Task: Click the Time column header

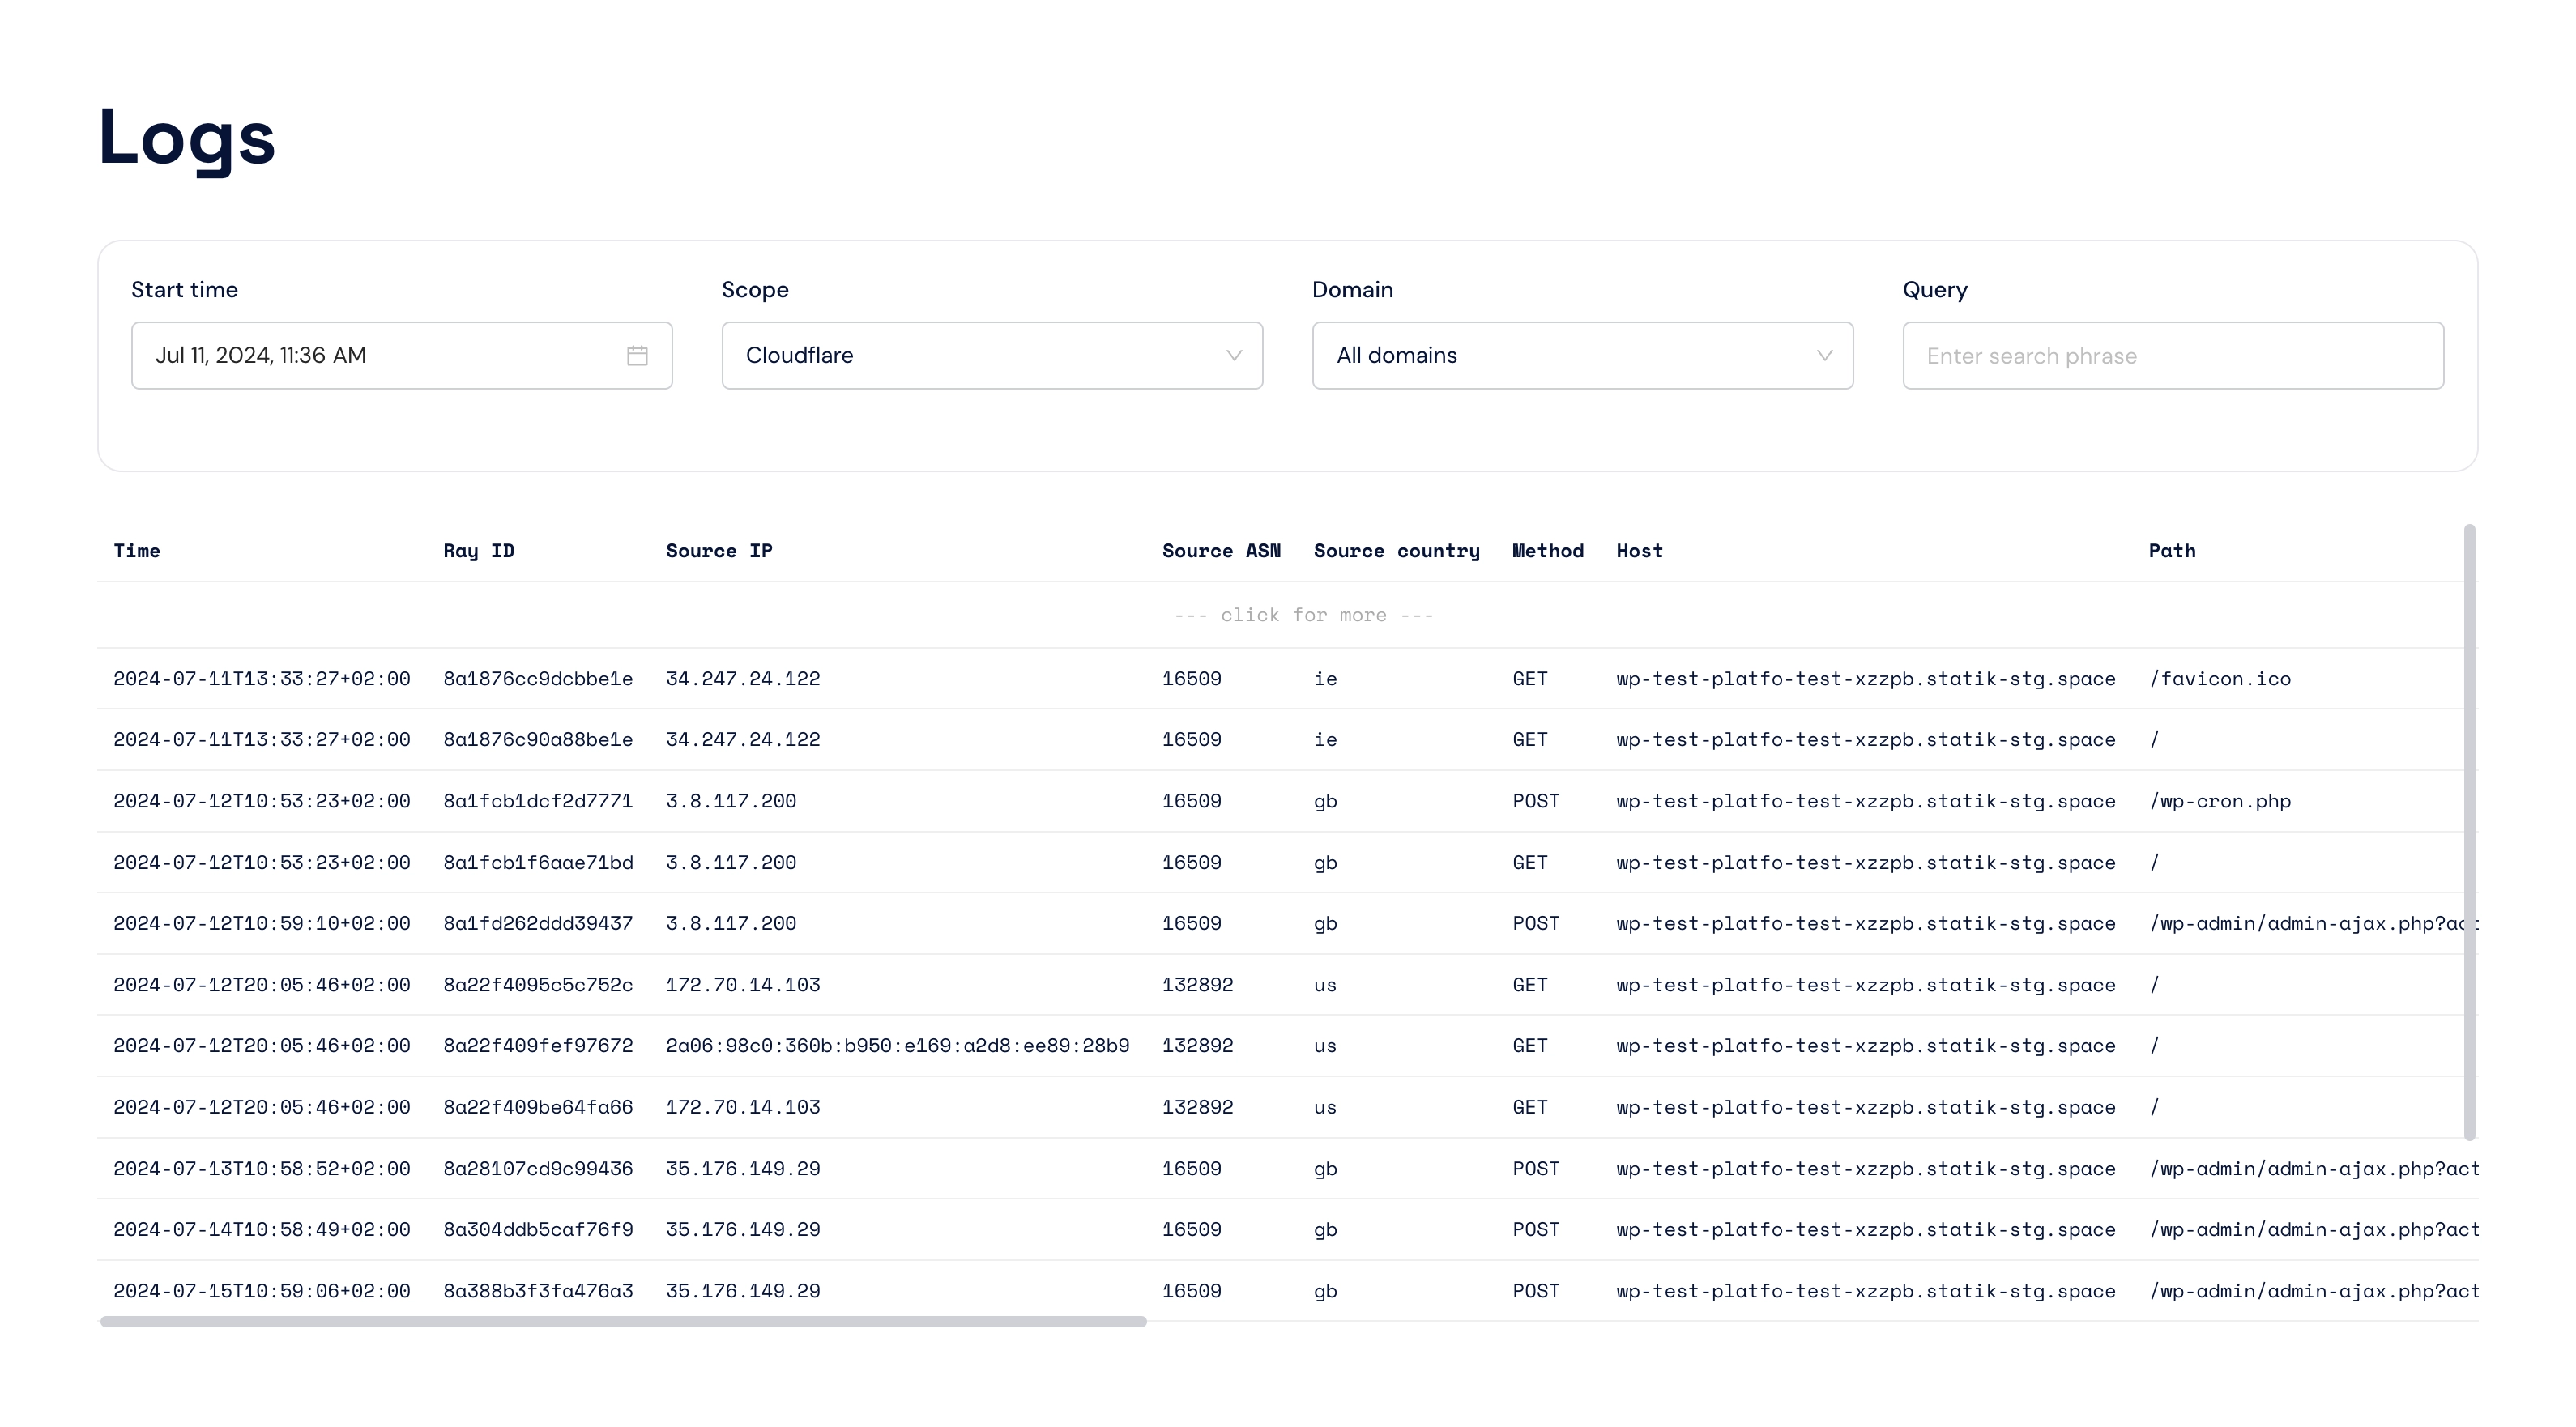Action: point(137,550)
